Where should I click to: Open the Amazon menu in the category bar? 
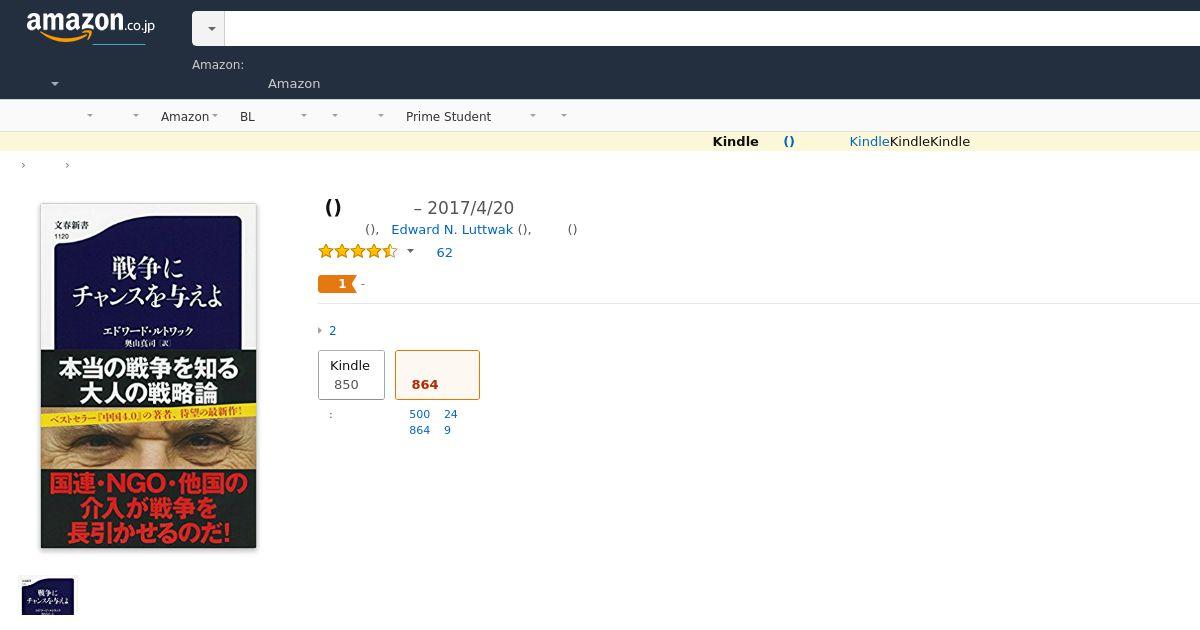pos(189,116)
